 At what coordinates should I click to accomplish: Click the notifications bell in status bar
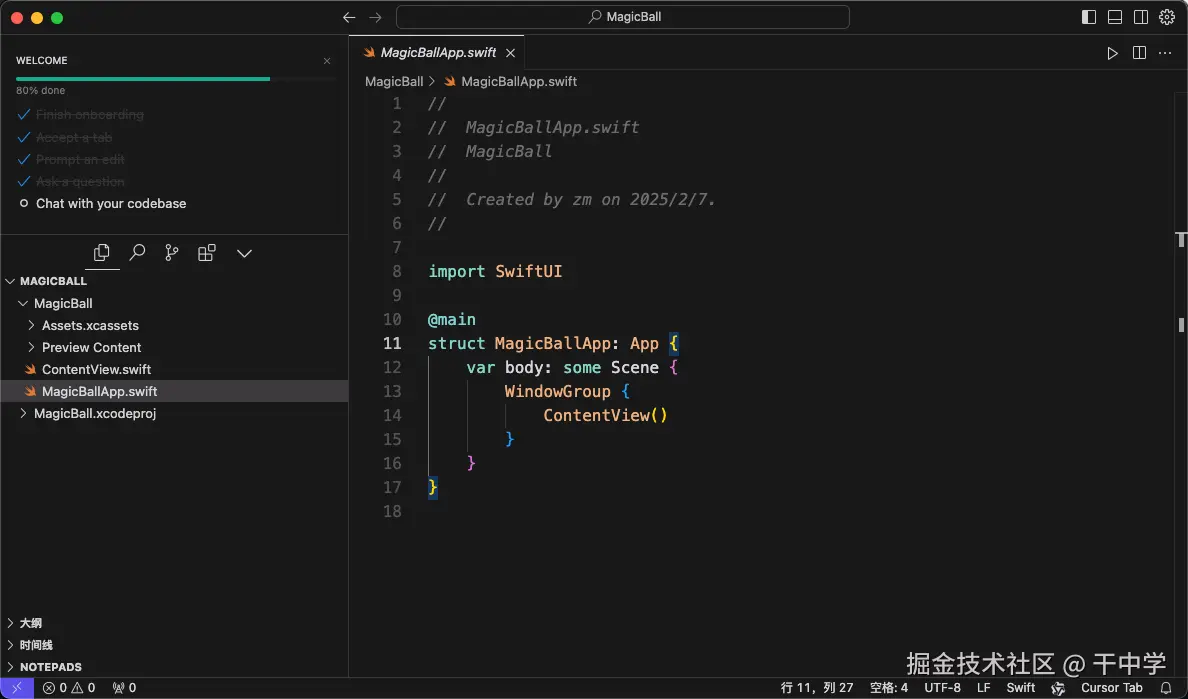point(1165,688)
